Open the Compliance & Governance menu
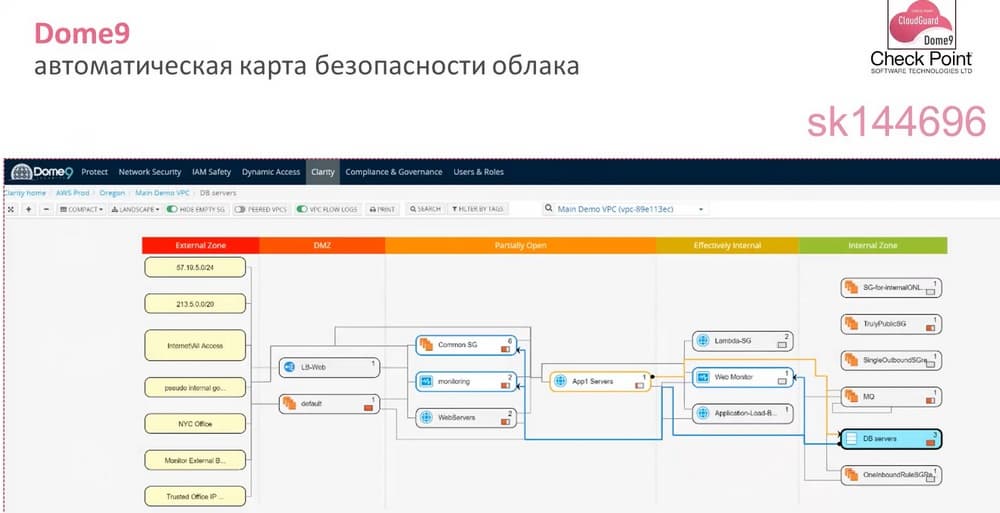 pos(393,172)
